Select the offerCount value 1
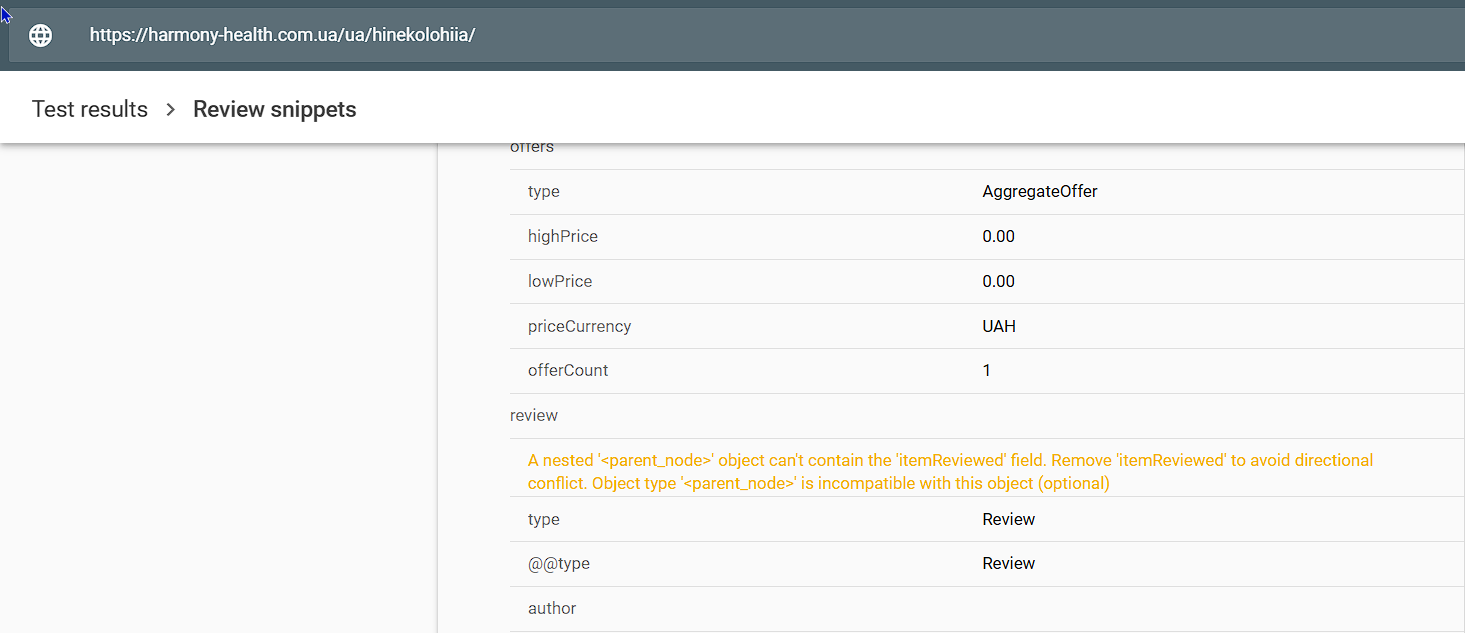Screen dimensions: 1465x633 (x=987, y=370)
